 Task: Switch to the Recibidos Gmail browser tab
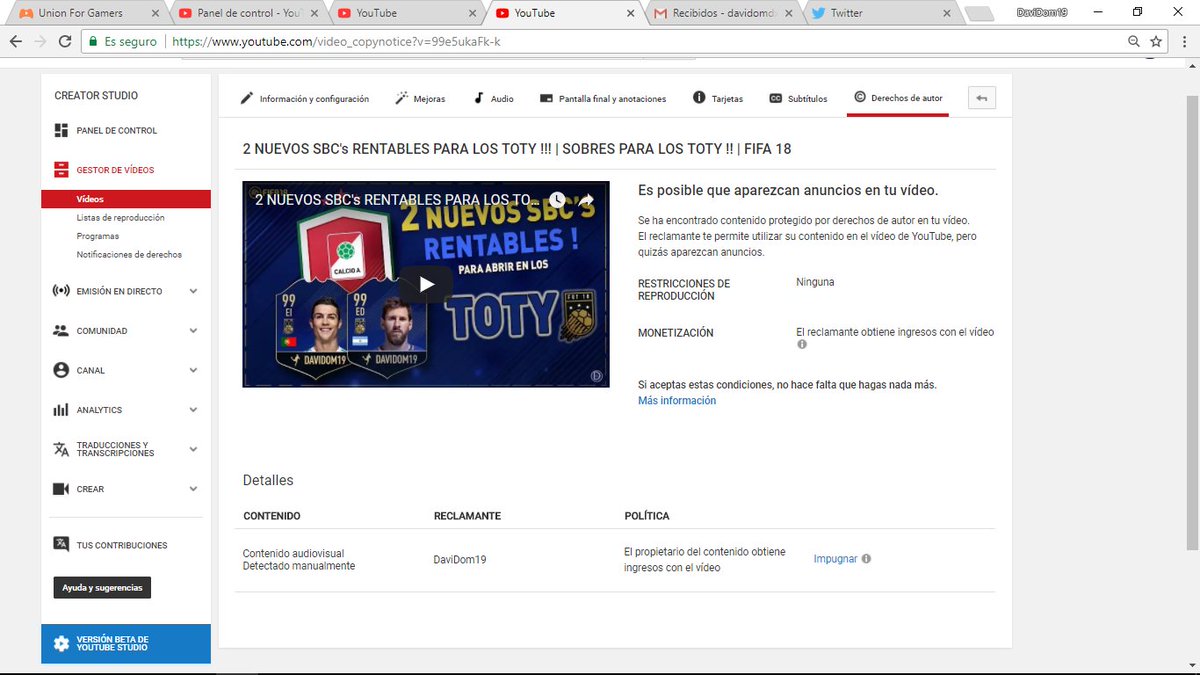[x=723, y=13]
